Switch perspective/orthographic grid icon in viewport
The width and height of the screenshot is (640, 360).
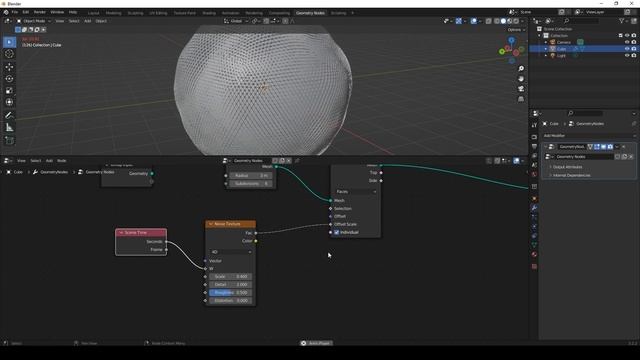coord(521,99)
